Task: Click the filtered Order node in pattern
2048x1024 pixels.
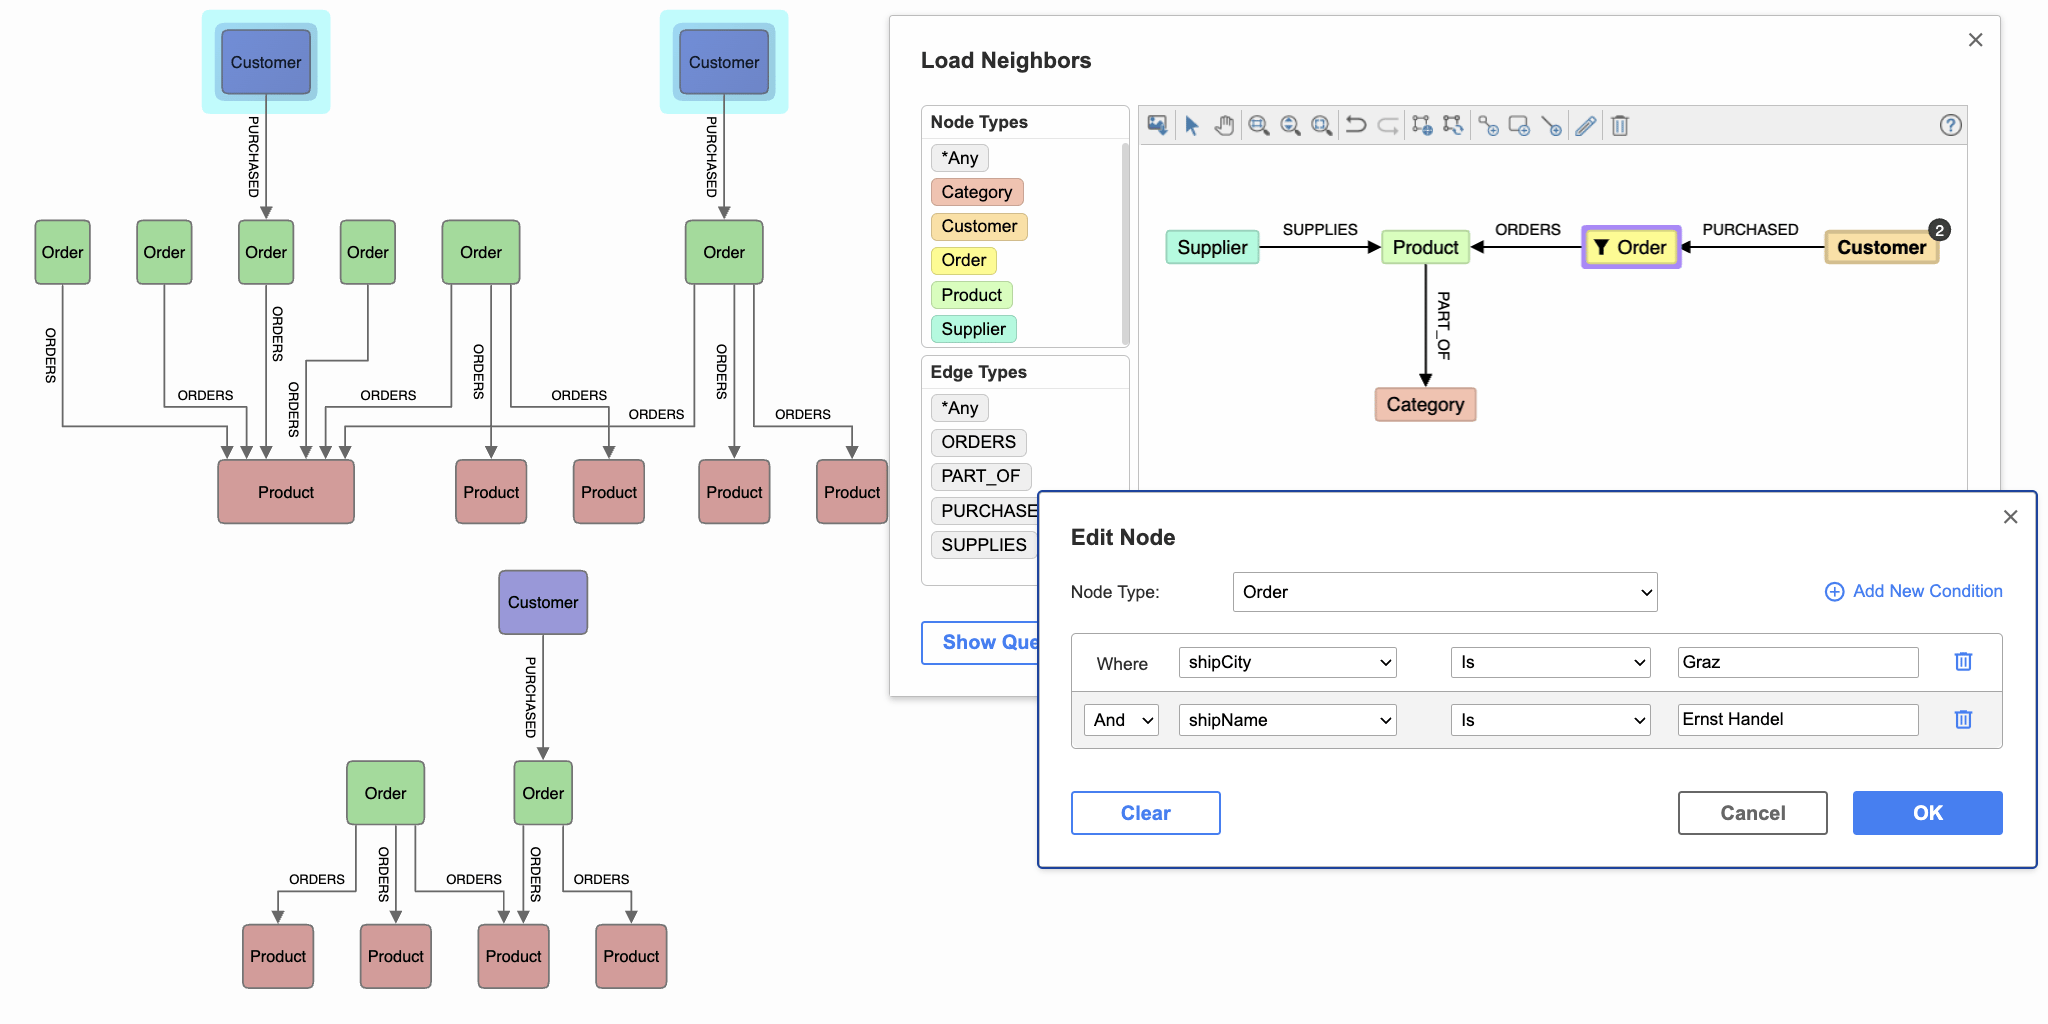Action: [1631, 247]
